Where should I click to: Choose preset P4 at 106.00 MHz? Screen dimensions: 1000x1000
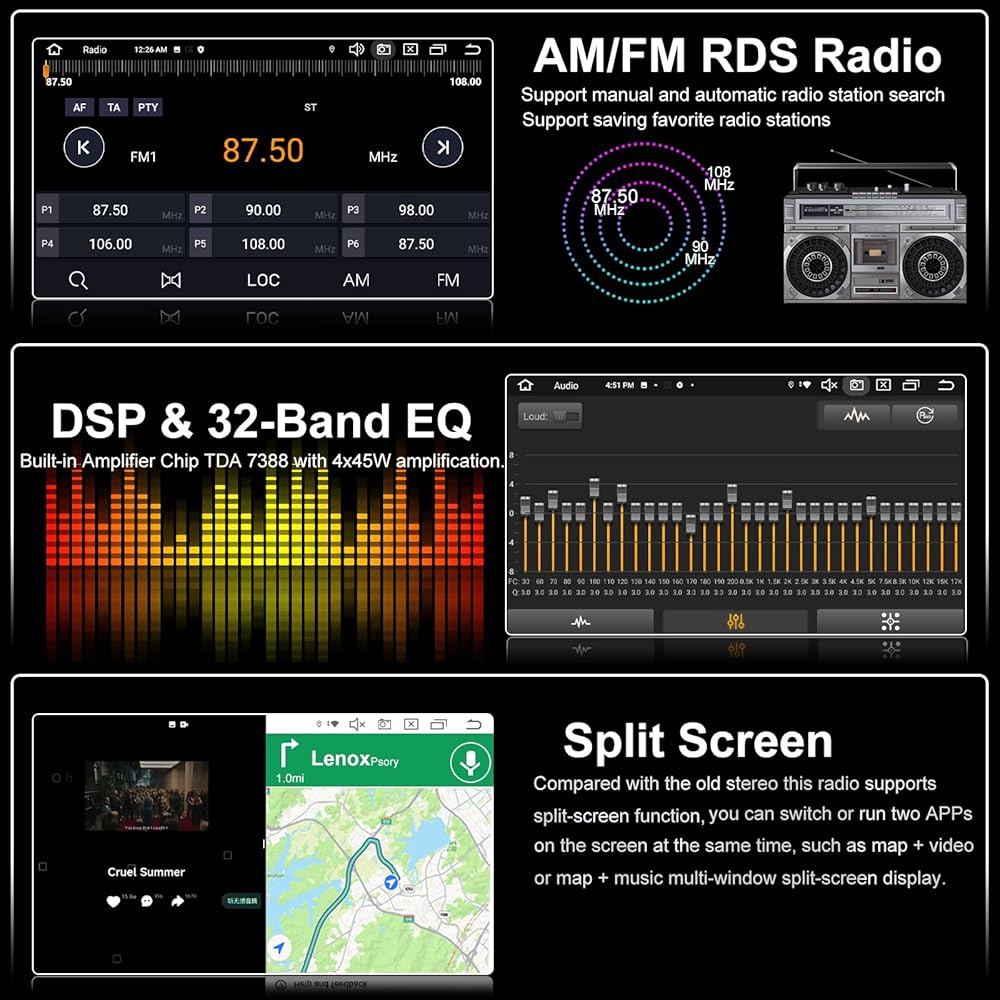(x=110, y=243)
